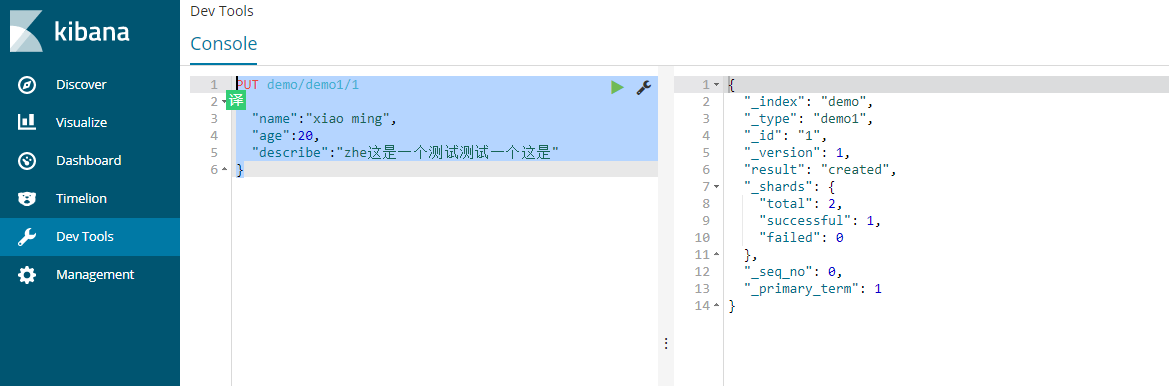1169x386 pixels.
Task: Go to Visualize in sidebar
Action: [89, 123]
